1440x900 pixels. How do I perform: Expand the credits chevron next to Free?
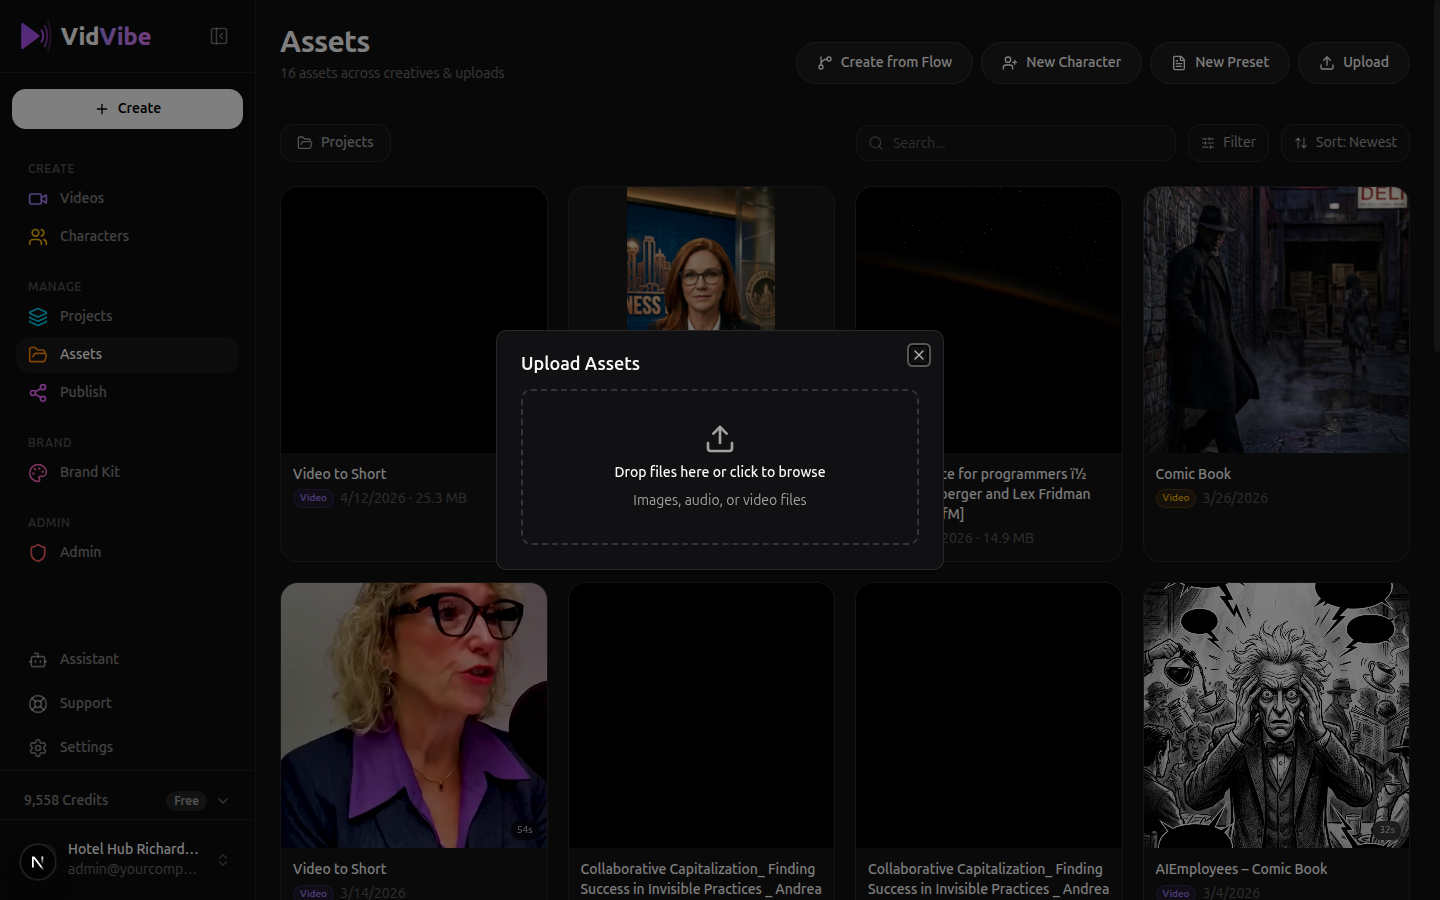pyautogui.click(x=223, y=800)
